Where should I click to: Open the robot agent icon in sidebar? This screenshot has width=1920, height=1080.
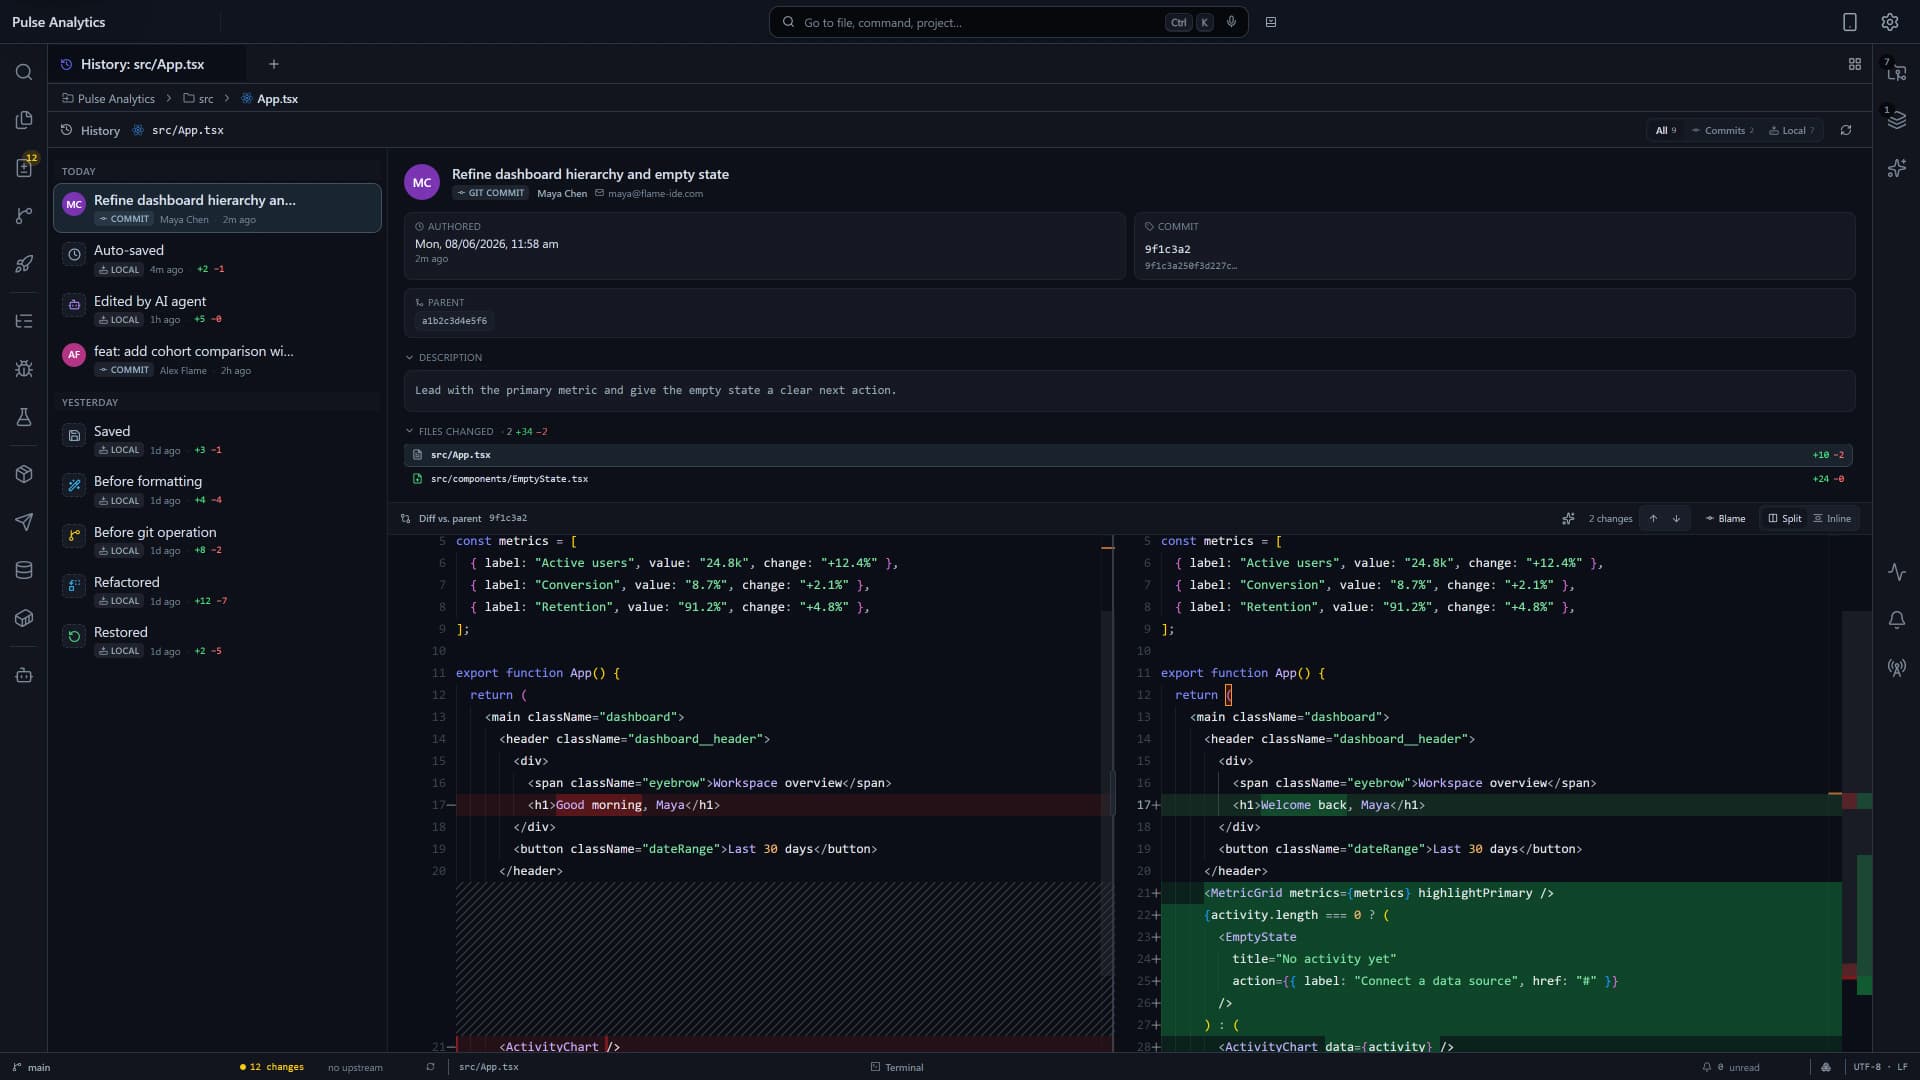24,675
